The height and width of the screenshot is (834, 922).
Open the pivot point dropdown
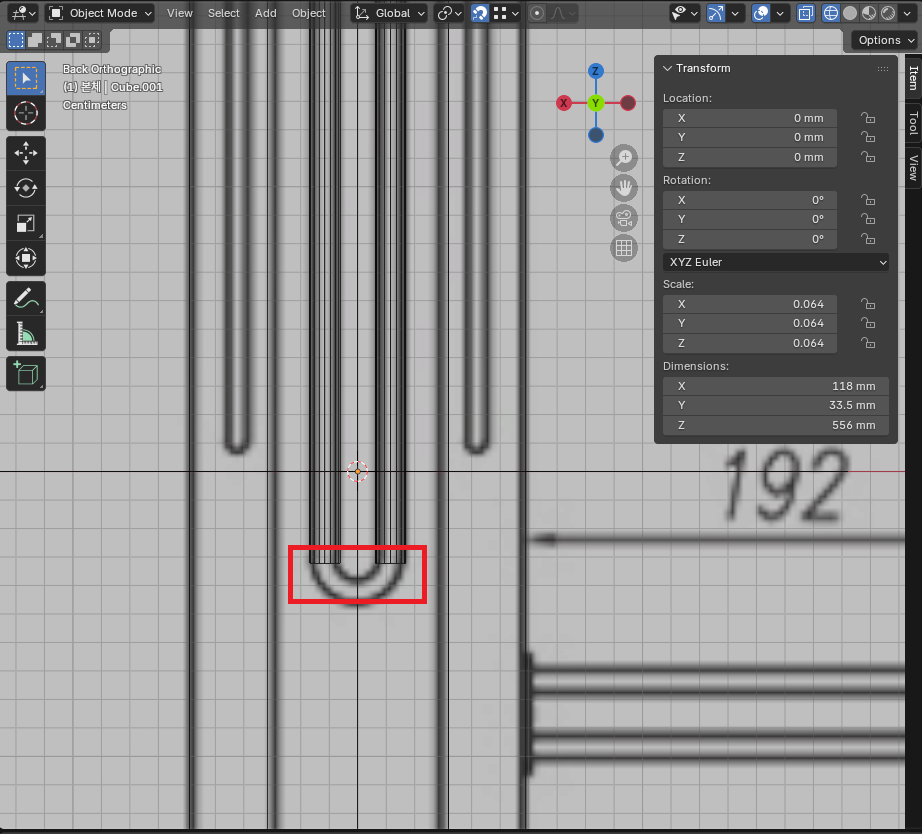[449, 13]
